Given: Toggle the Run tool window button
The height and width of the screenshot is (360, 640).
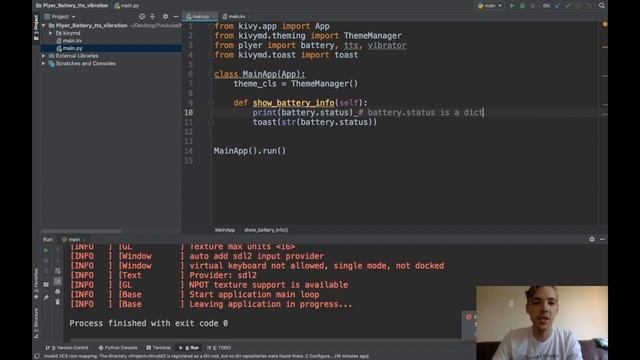Looking at the screenshot, I should 189,348.
